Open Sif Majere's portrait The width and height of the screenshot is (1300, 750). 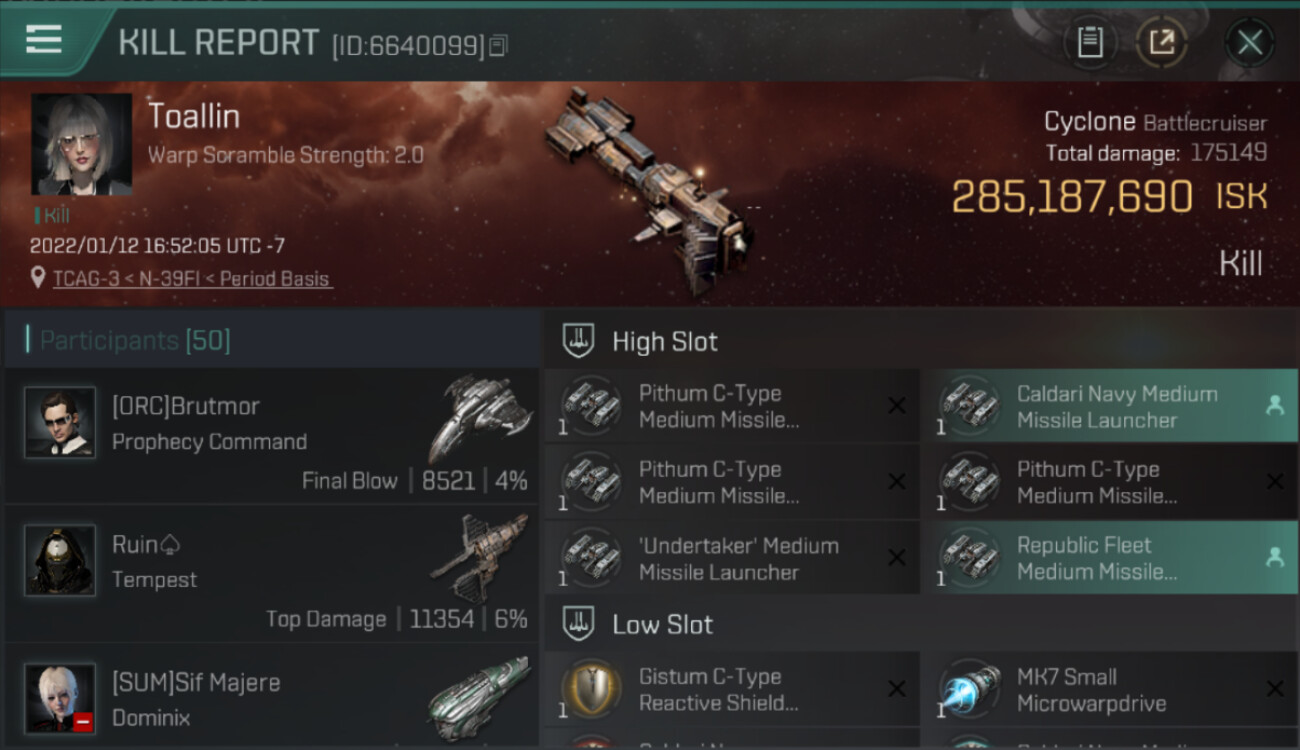(60, 697)
